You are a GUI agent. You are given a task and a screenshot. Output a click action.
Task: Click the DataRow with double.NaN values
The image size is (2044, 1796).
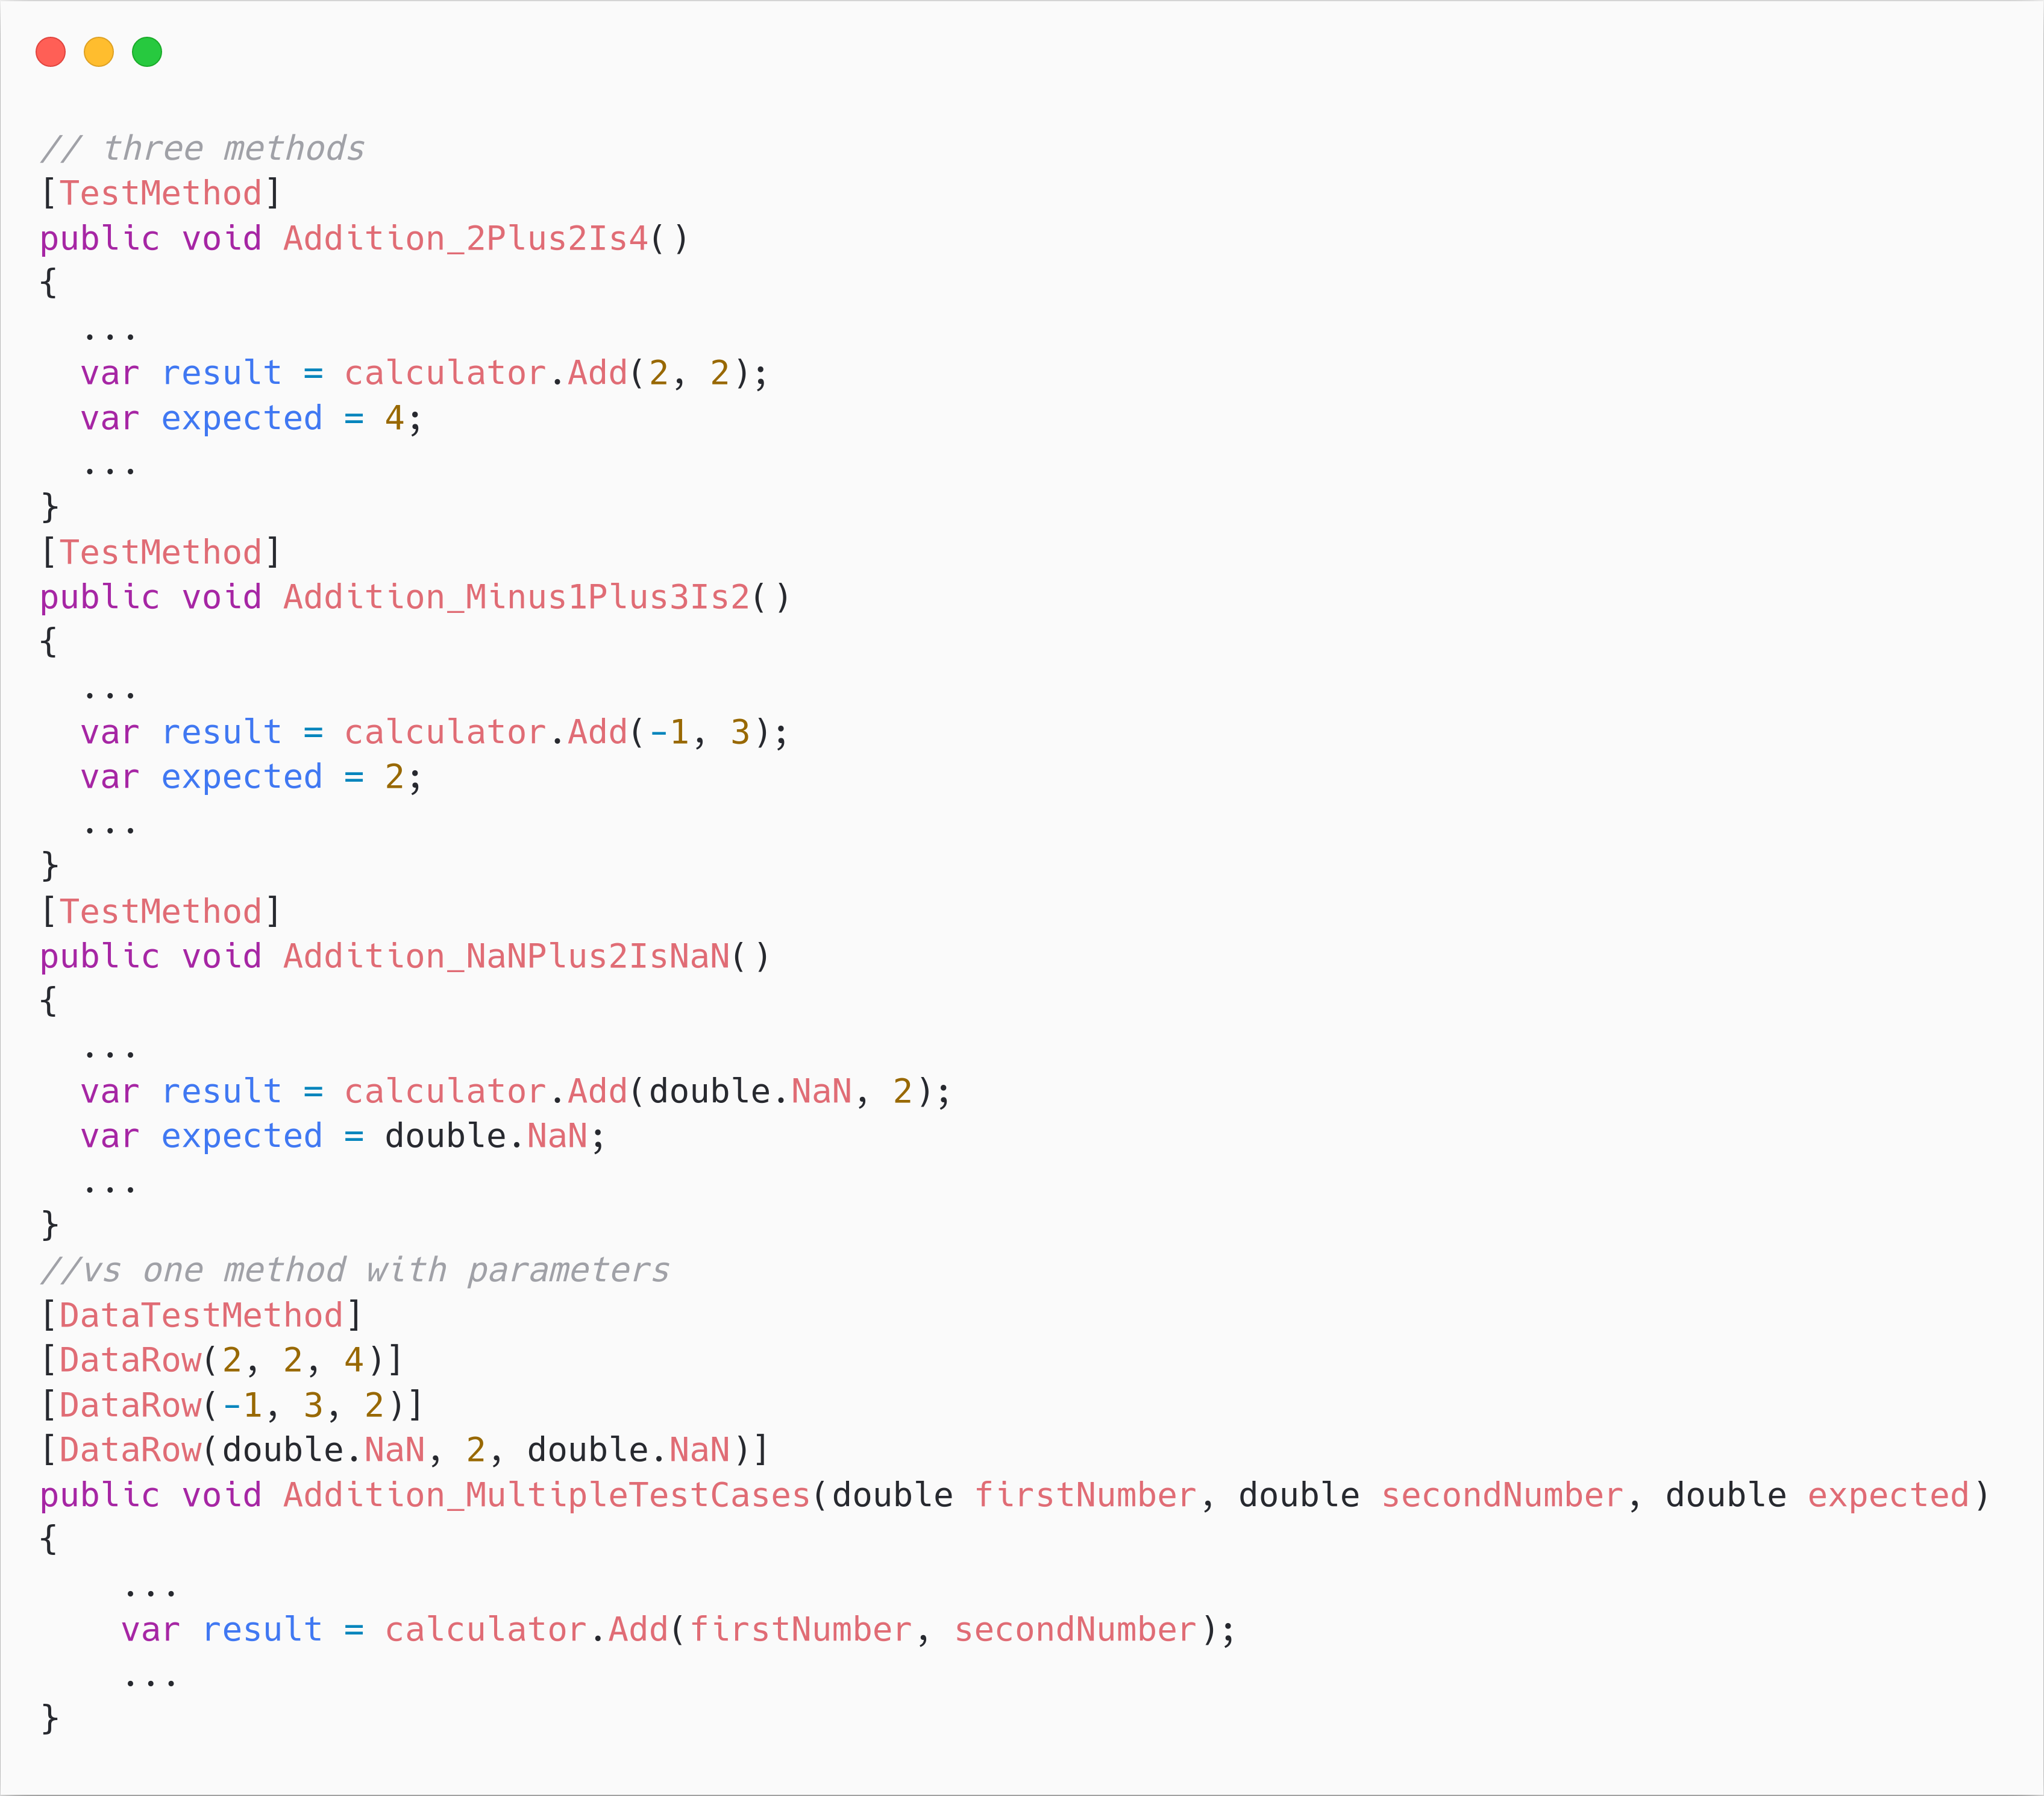point(403,1450)
